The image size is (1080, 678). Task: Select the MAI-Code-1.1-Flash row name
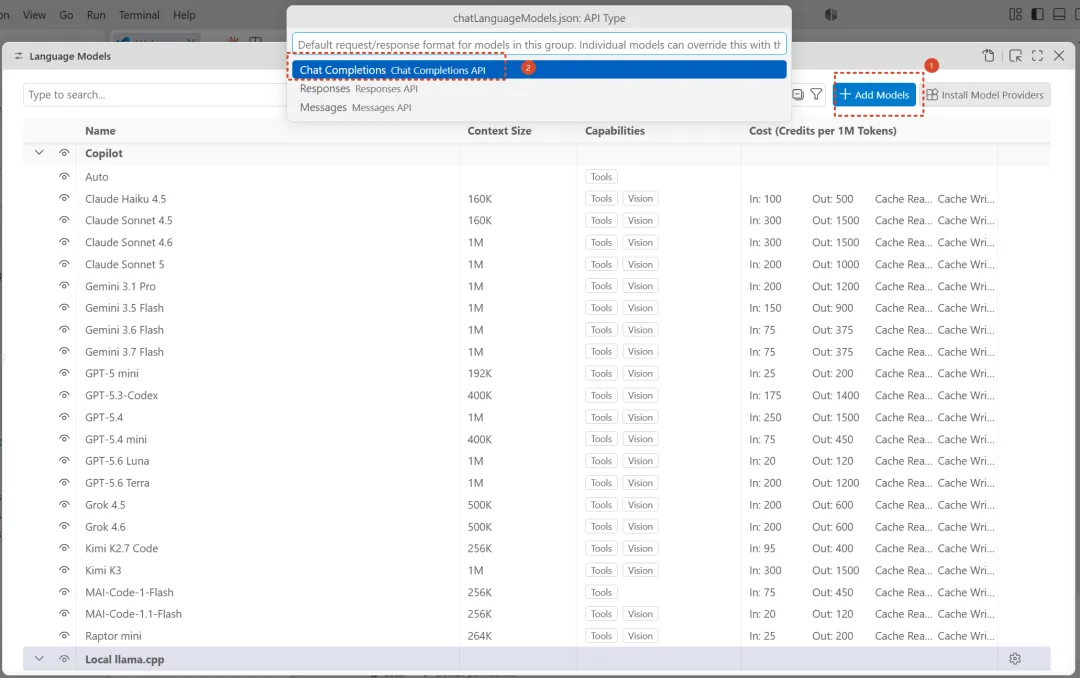tap(133, 613)
